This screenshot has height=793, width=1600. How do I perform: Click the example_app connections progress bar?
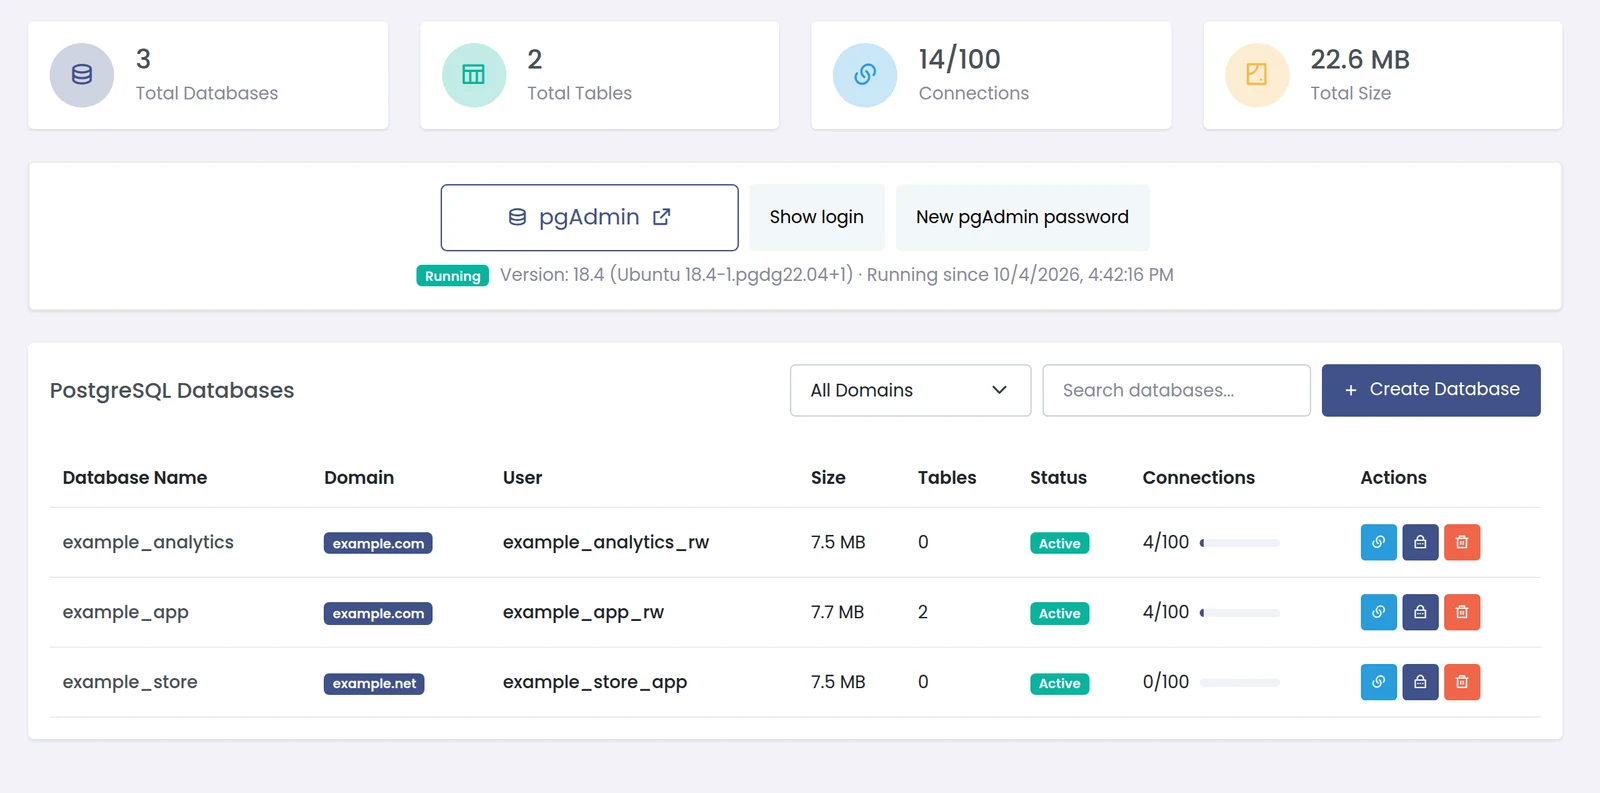pos(1240,613)
